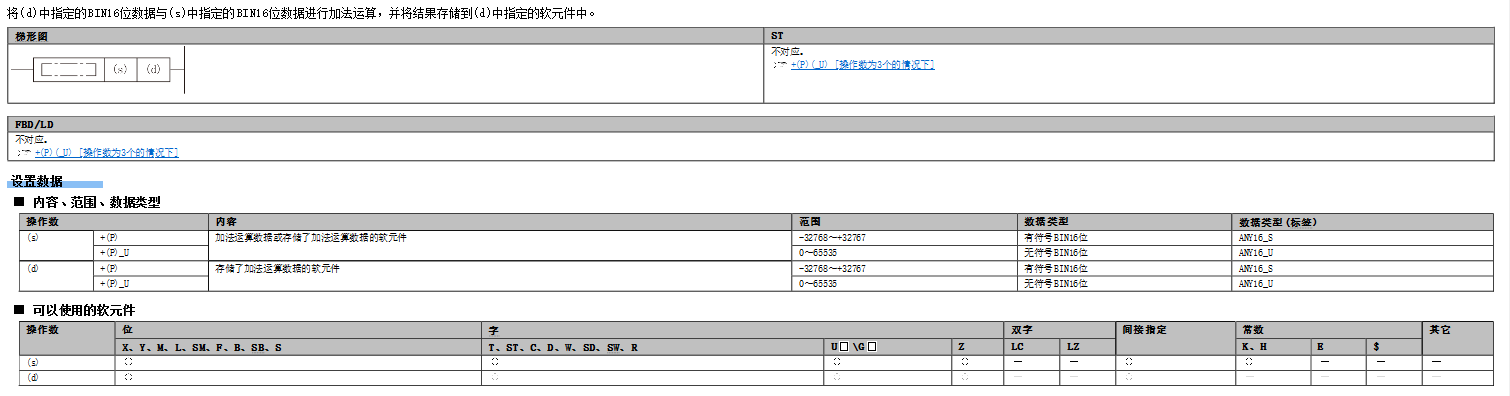Click the U□\G□ column header

point(853,347)
